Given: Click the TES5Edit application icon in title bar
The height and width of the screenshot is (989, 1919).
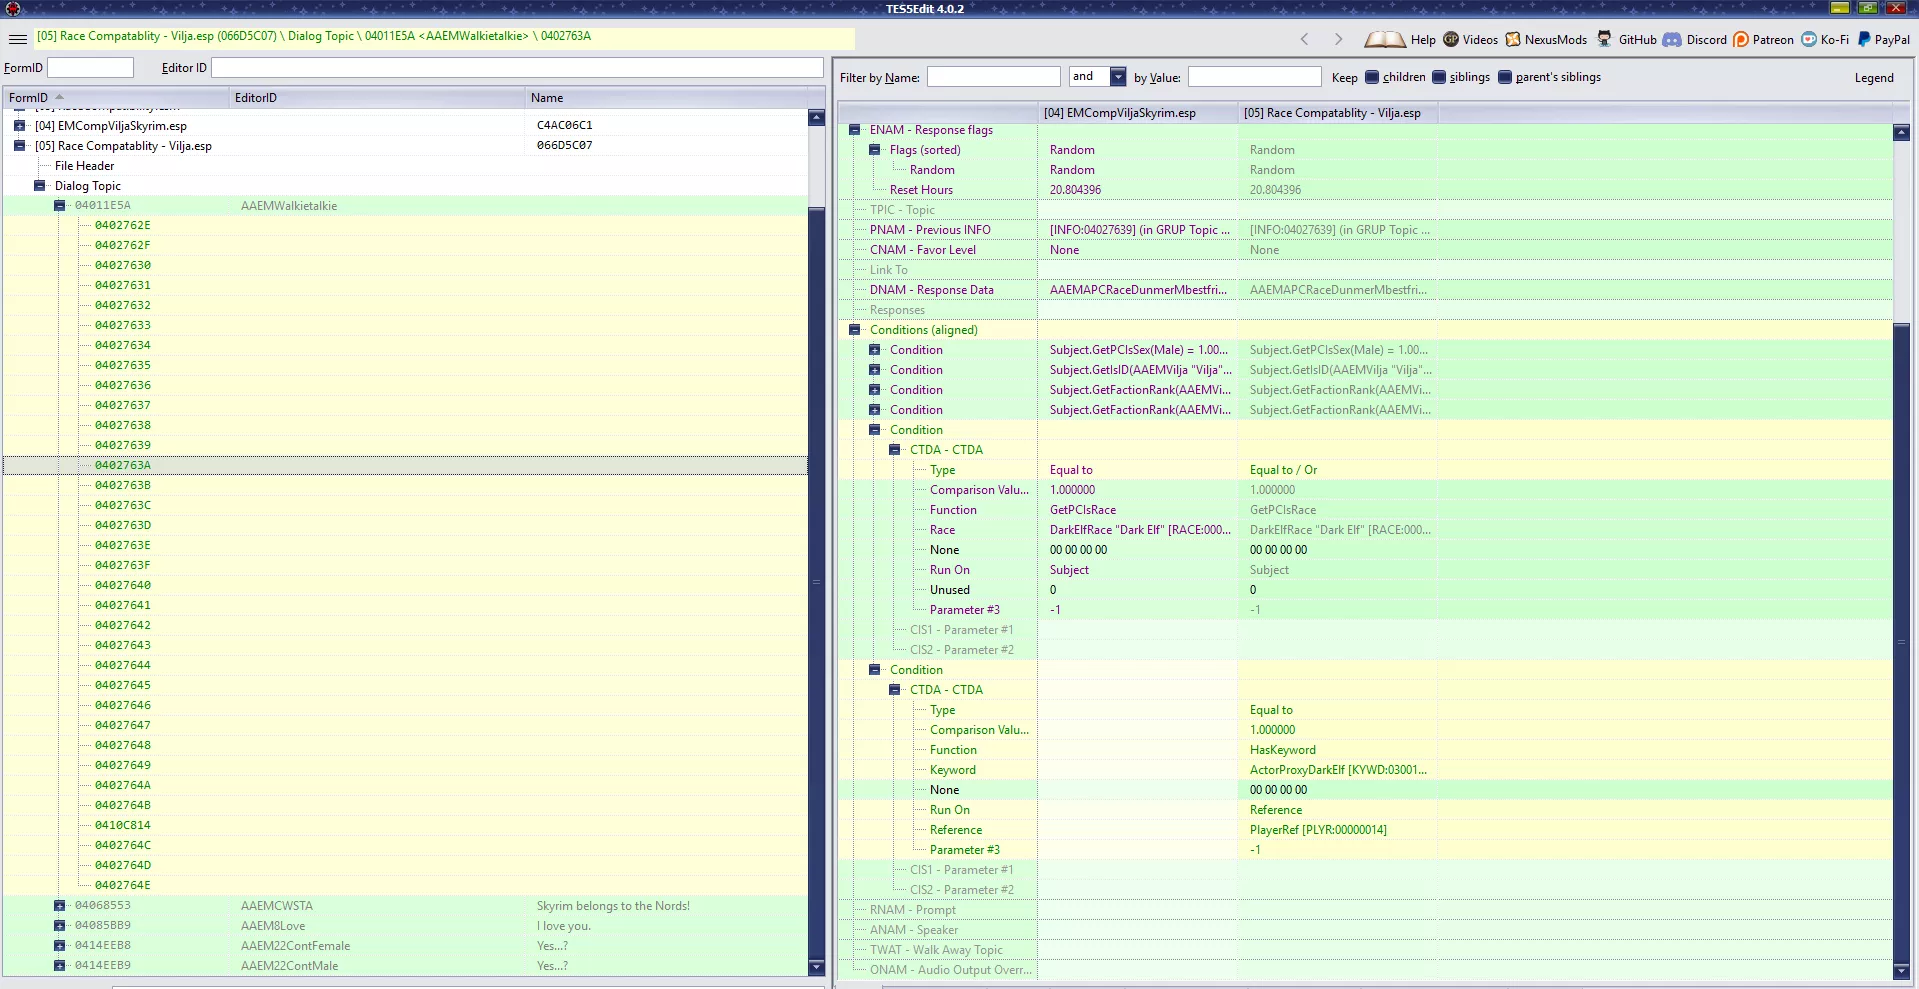Looking at the screenshot, I should [x=13, y=9].
